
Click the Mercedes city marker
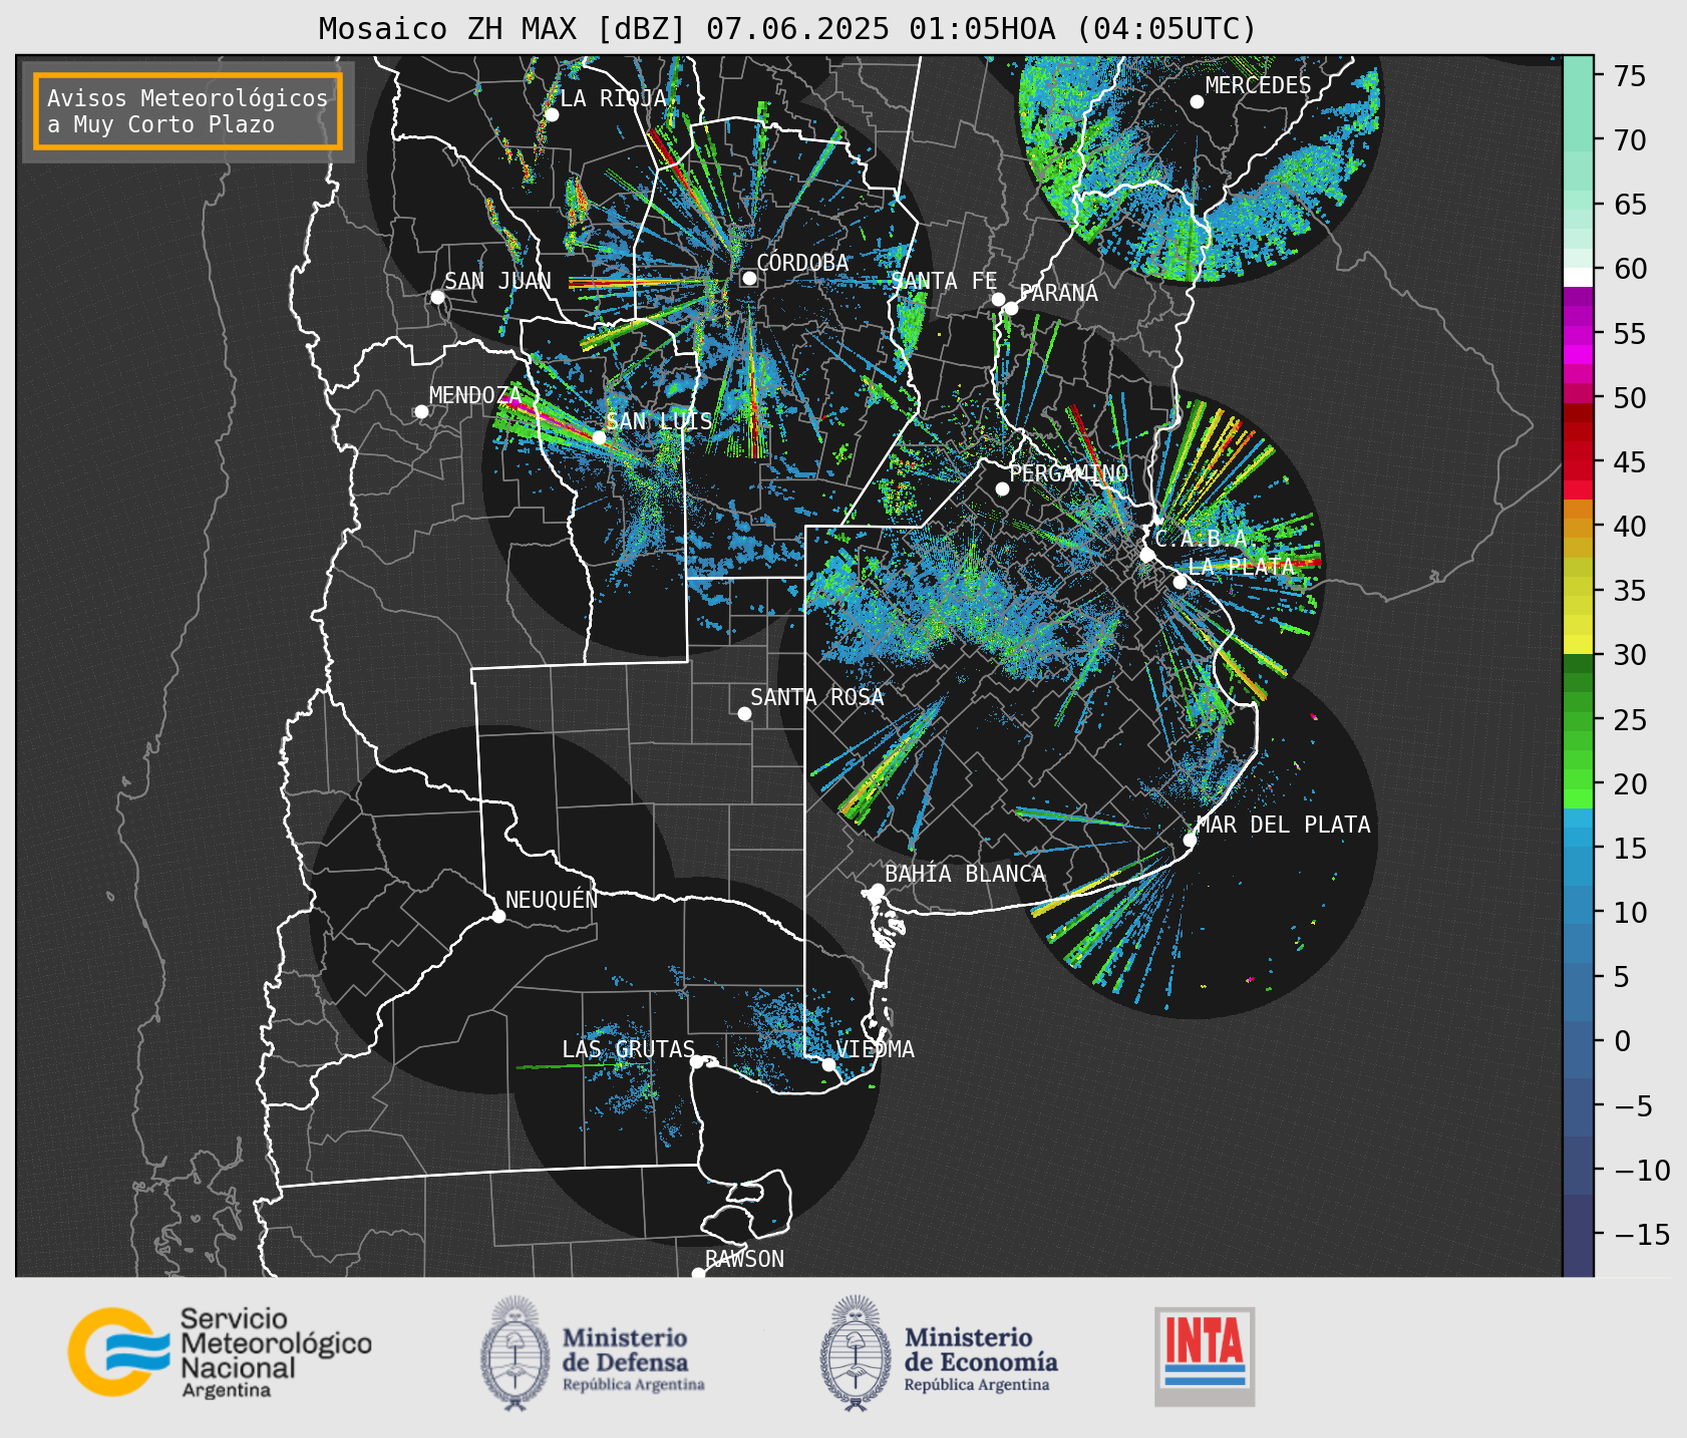click(1196, 102)
